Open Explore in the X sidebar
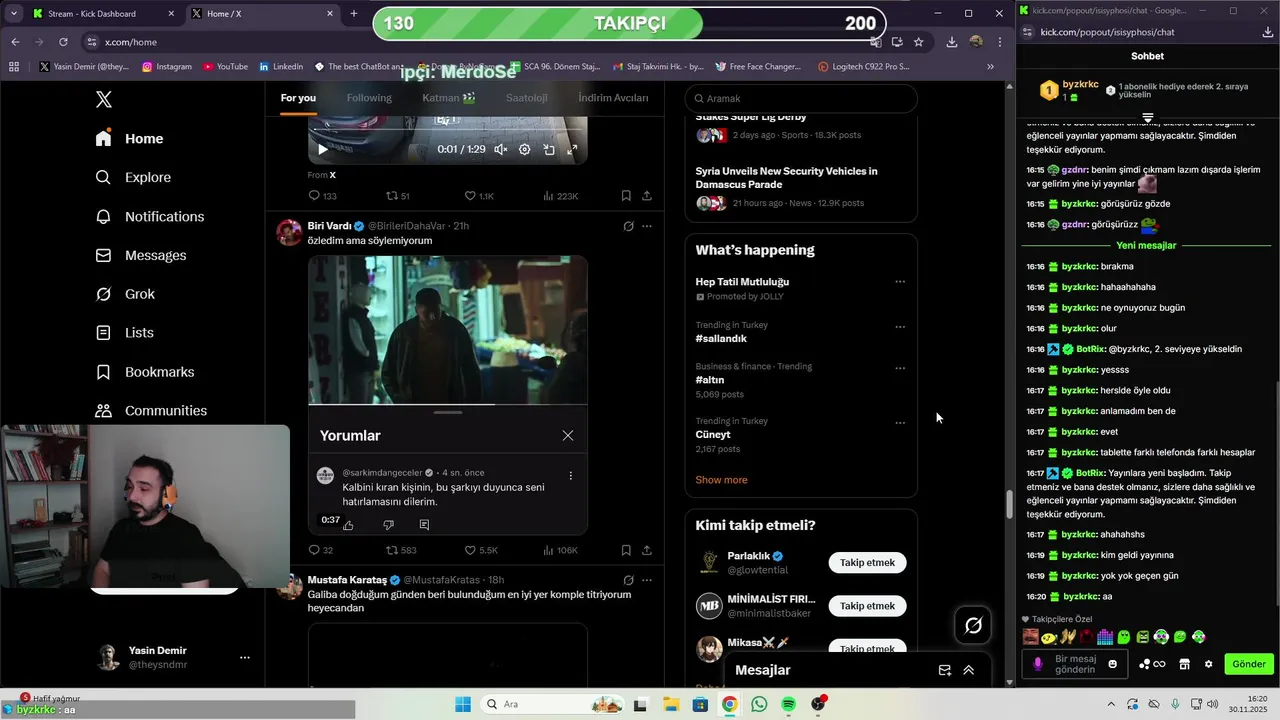 point(133,177)
